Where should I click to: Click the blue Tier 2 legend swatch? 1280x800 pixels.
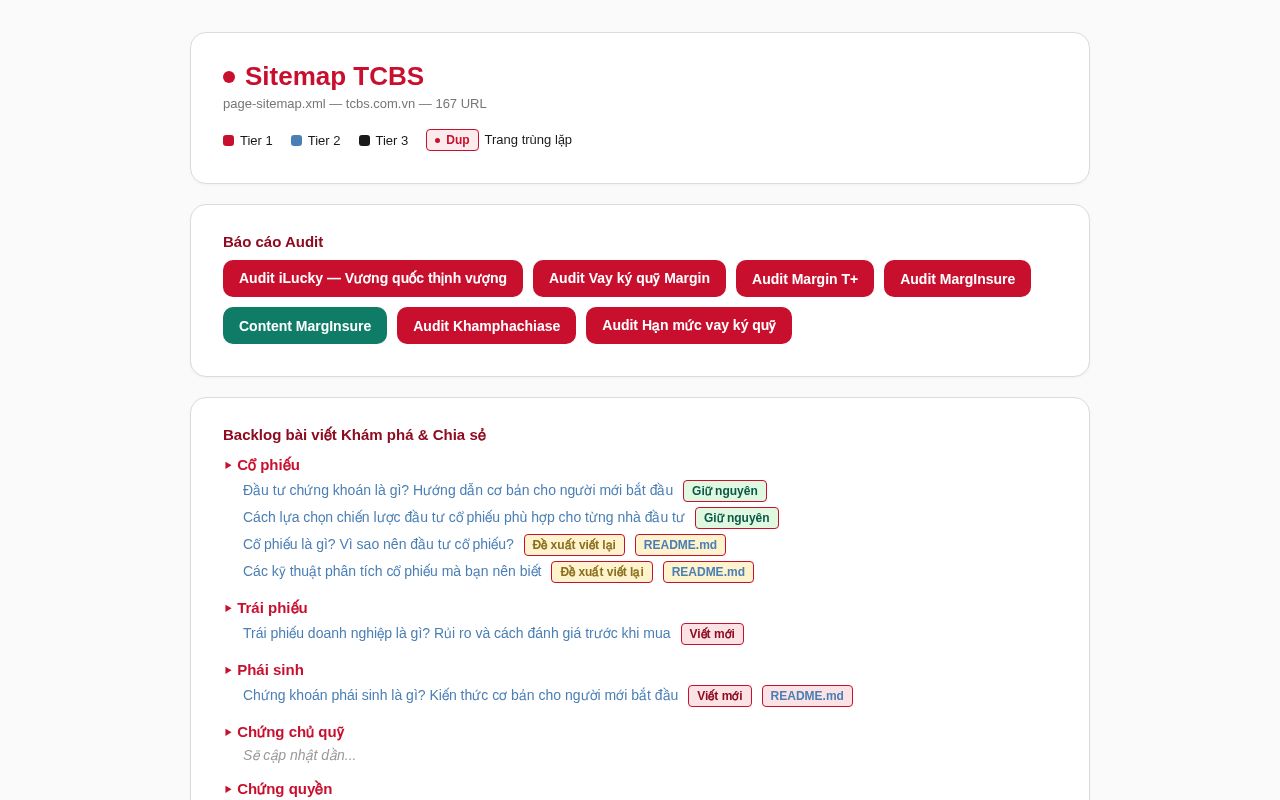[x=296, y=141]
